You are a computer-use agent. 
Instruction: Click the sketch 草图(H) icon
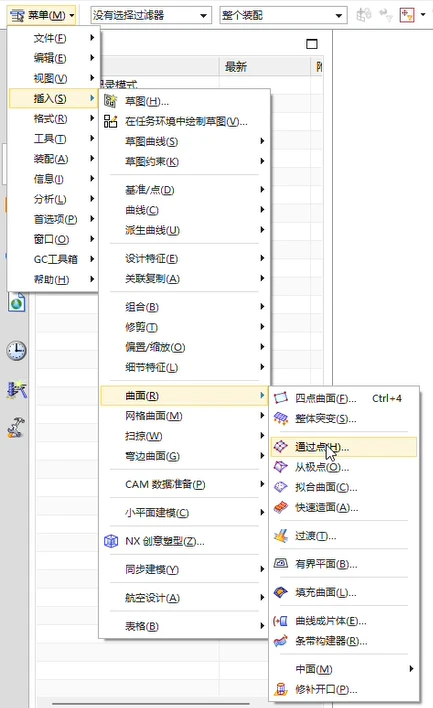tap(111, 101)
